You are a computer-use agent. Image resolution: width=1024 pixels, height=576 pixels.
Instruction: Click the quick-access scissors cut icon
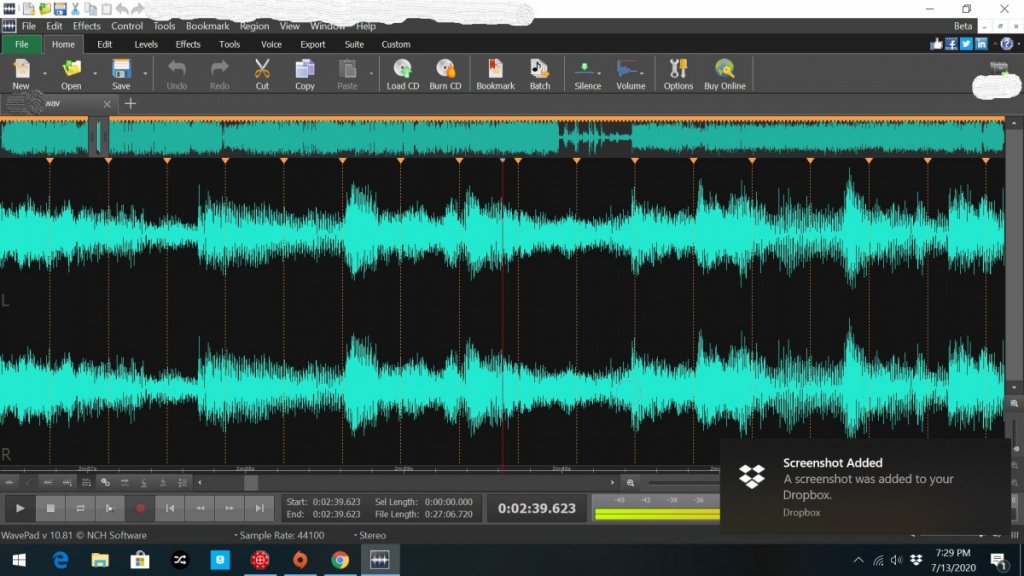pyautogui.click(x=75, y=9)
